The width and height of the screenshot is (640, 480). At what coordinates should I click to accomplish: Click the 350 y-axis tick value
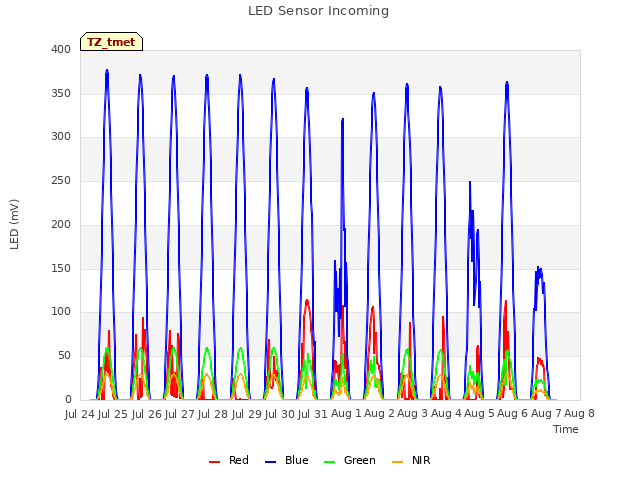61,93
